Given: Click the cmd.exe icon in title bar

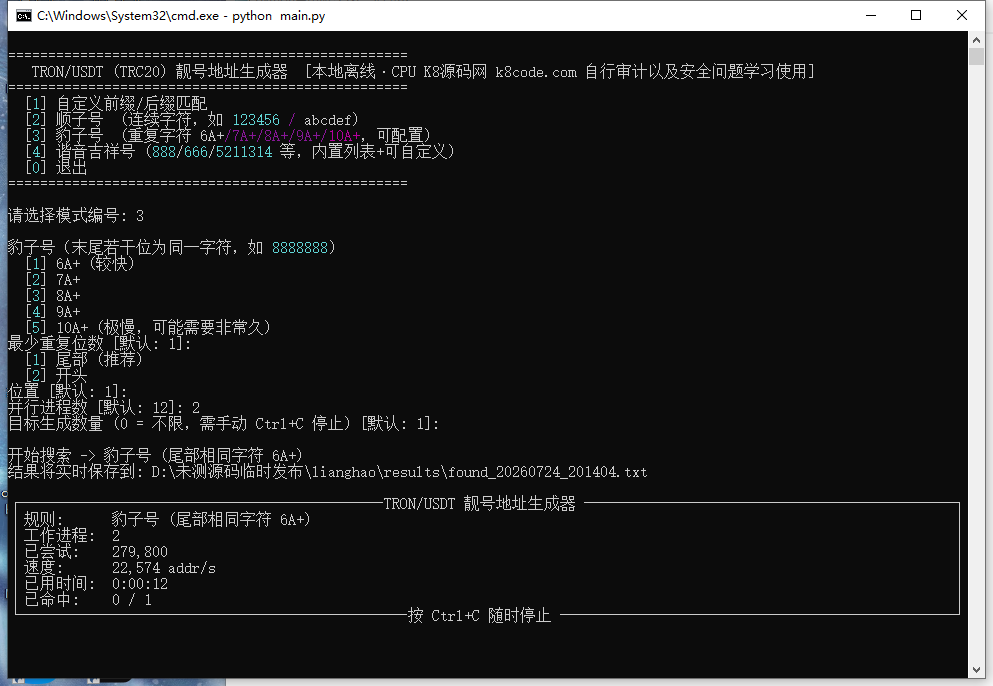Looking at the screenshot, I should coord(23,16).
